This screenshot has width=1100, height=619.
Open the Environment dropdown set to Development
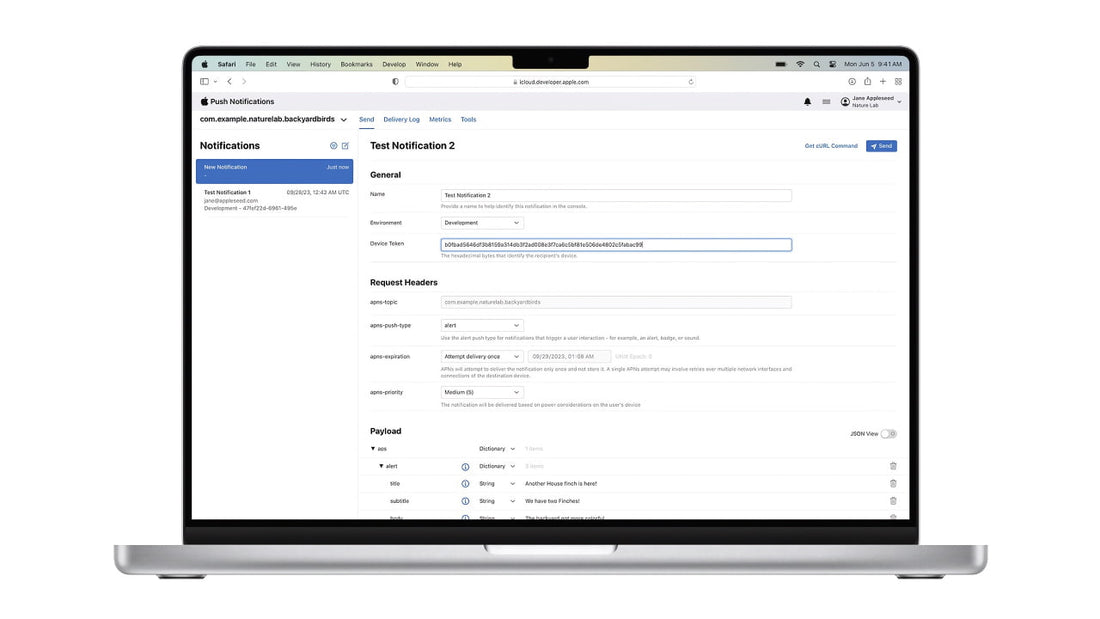(481, 222)
